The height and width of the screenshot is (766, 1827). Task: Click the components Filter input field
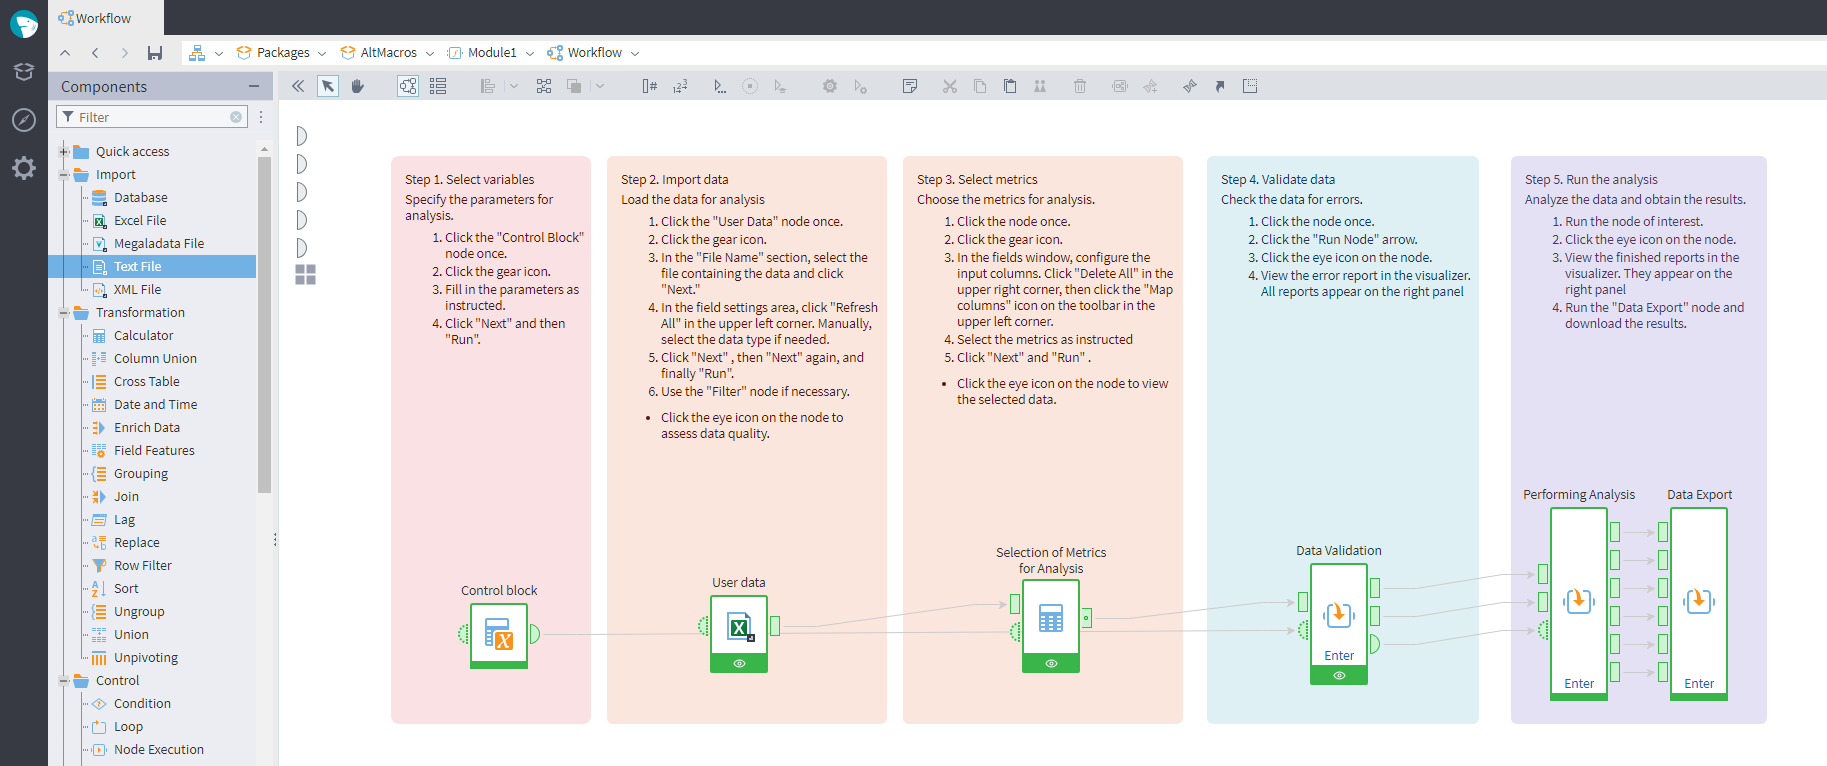pyautogui.click(x=152, y=117)
